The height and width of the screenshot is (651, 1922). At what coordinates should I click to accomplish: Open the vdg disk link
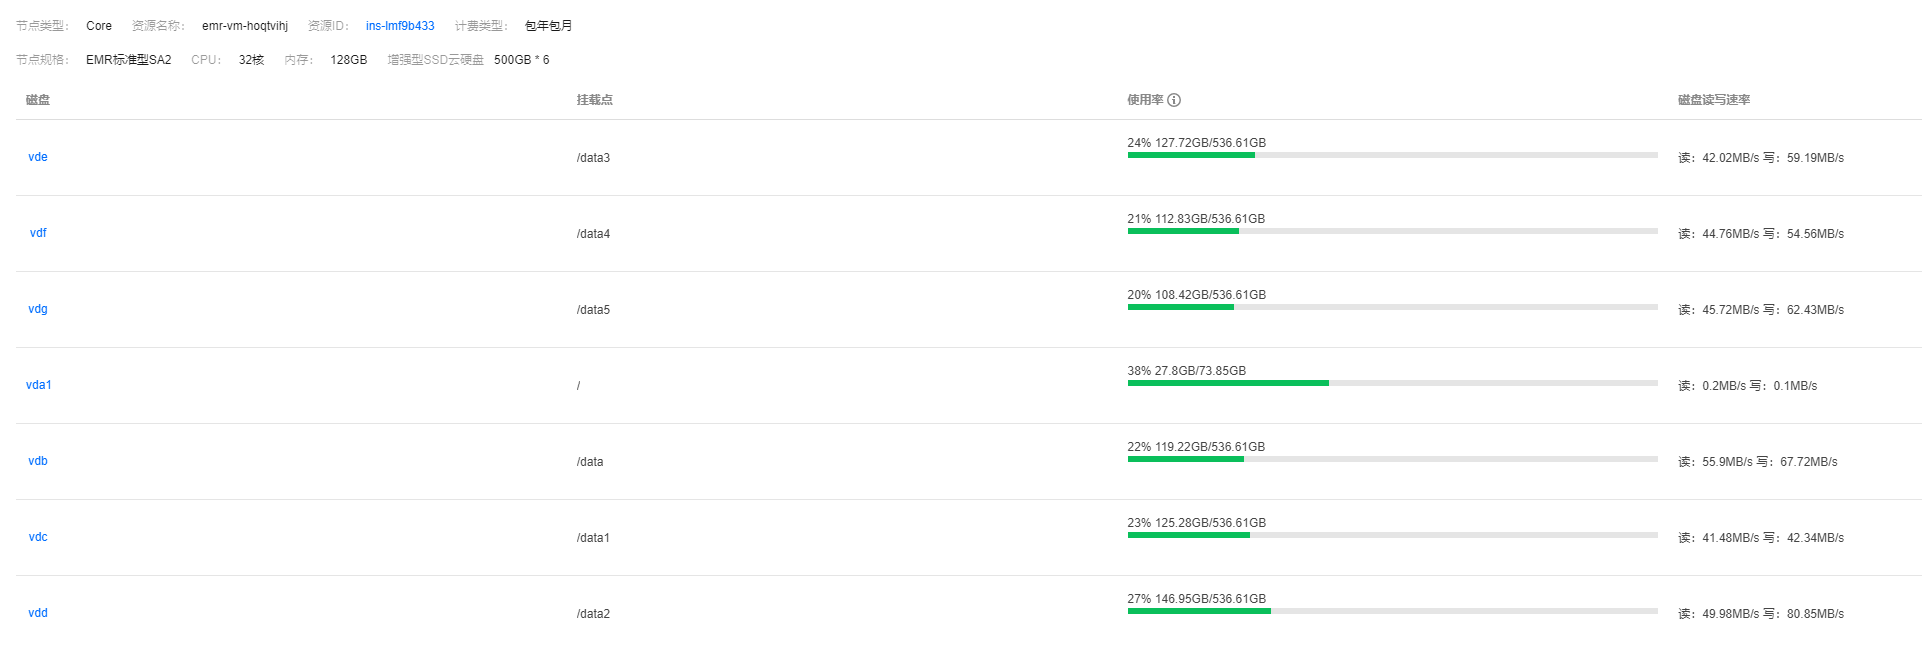(38, 309)
